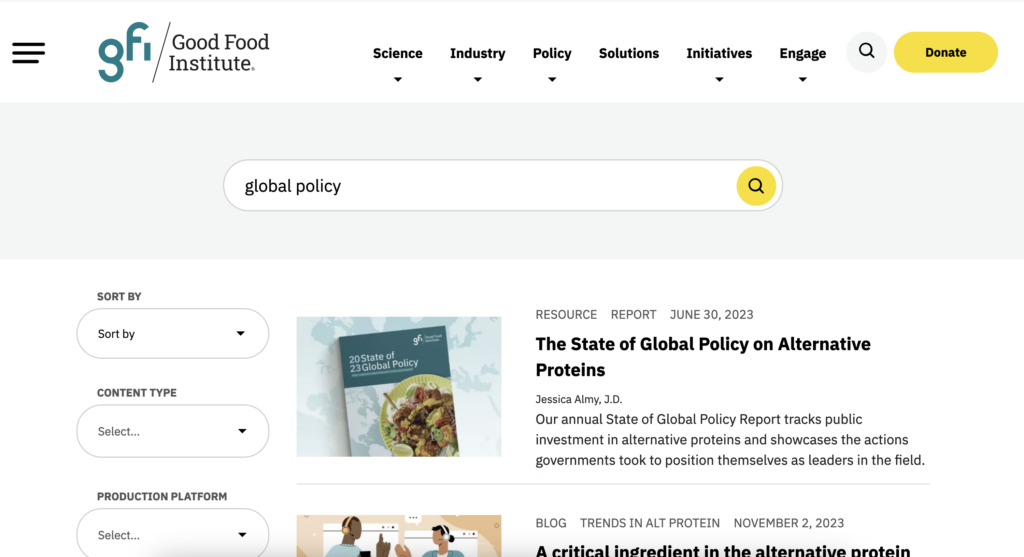Screen dimensions: 1024x557
Task: Click the second result's illustrated thumbnail
Action: point(399,535)
